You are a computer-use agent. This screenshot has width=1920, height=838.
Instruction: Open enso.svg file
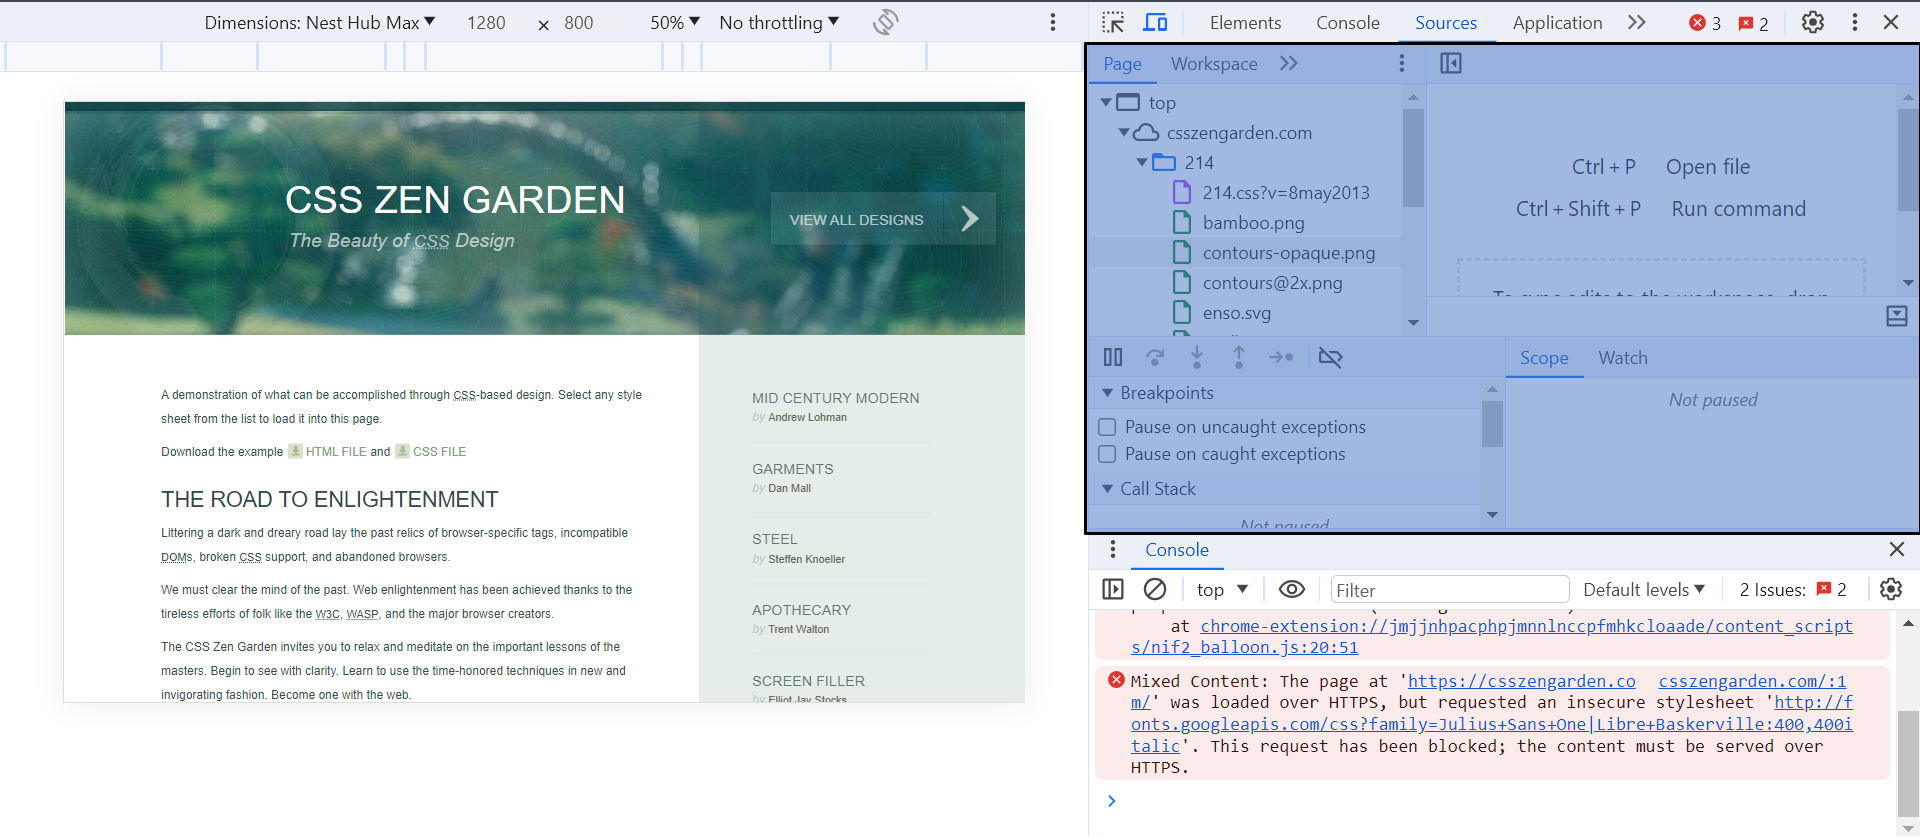(x=1236, y=313)
